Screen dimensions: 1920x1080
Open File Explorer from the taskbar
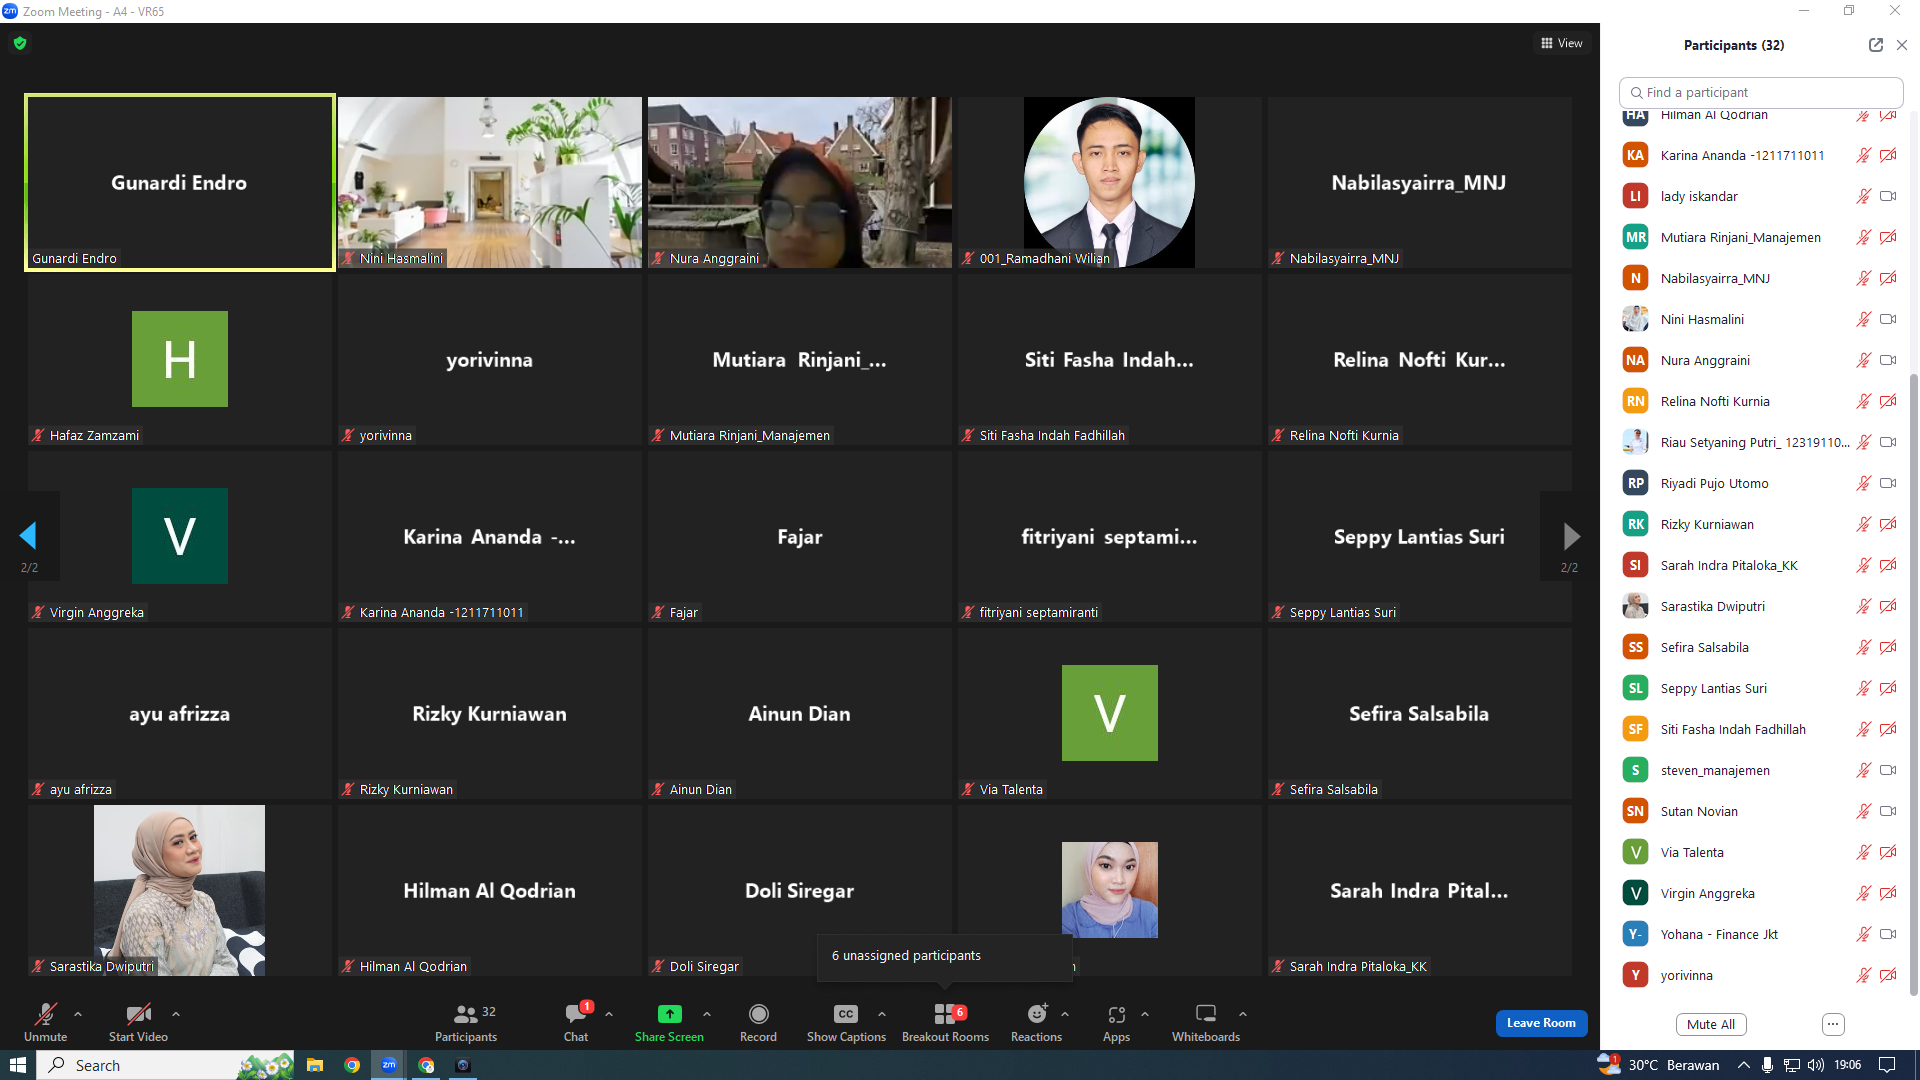tap(315, 1065)
